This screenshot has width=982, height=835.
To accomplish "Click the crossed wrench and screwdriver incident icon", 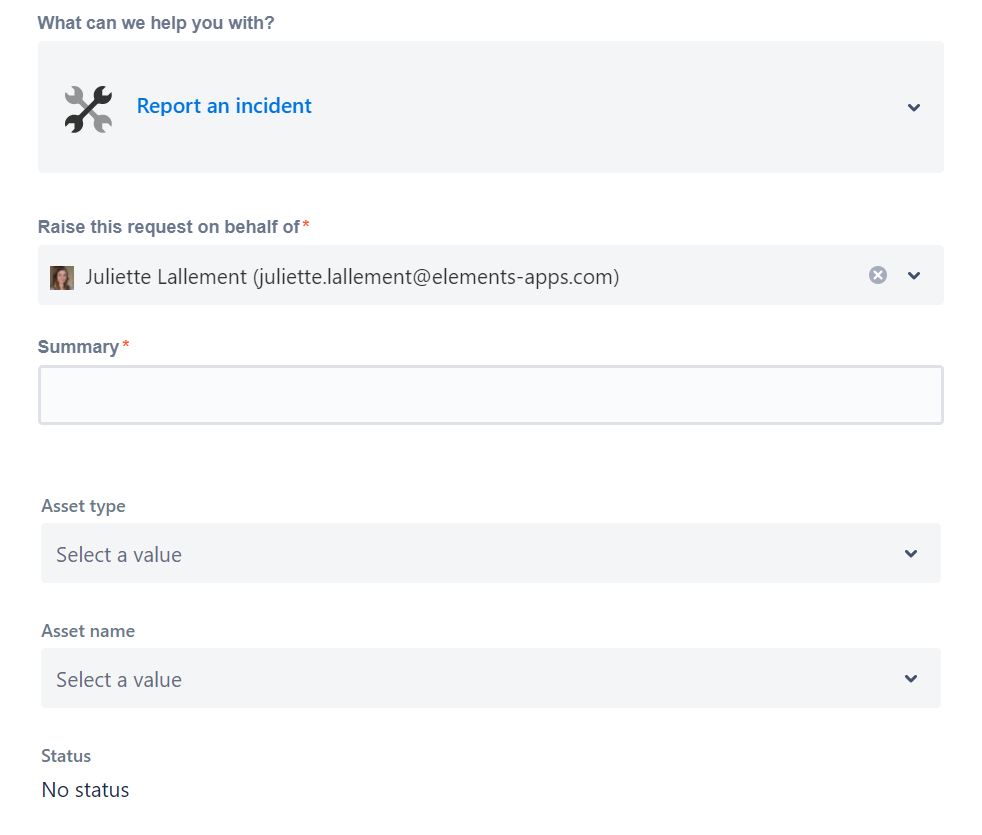I will click(x=88, y=106).
